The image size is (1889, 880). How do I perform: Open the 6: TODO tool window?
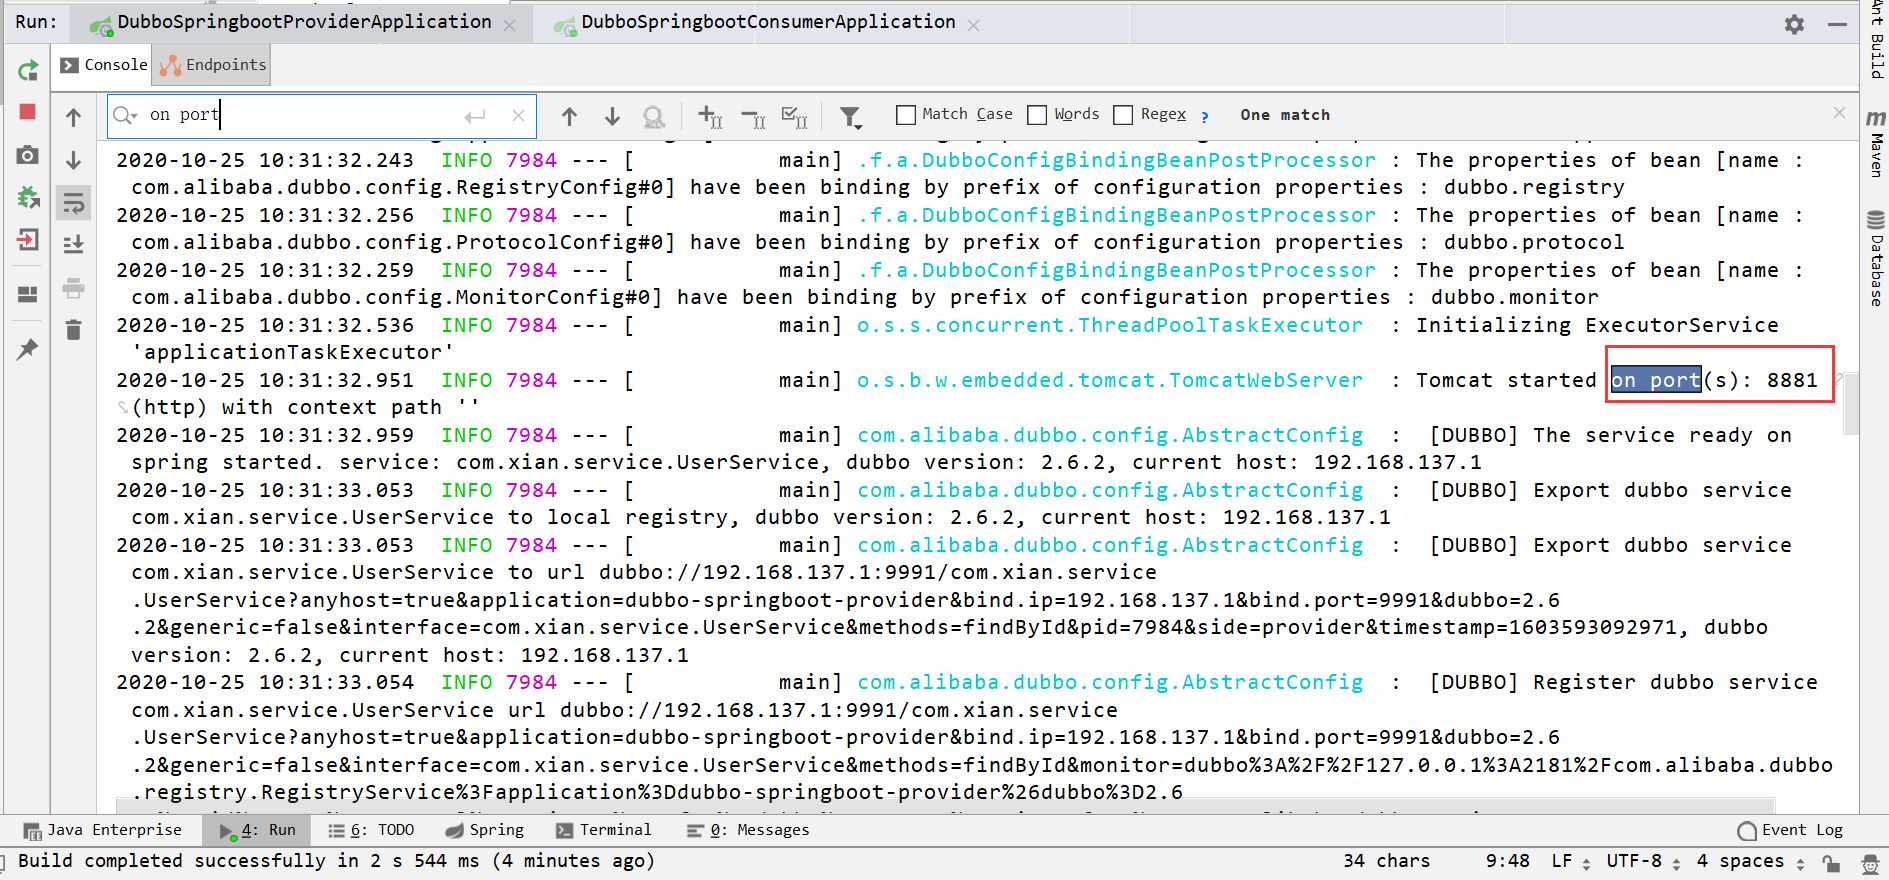coord(371,830)
